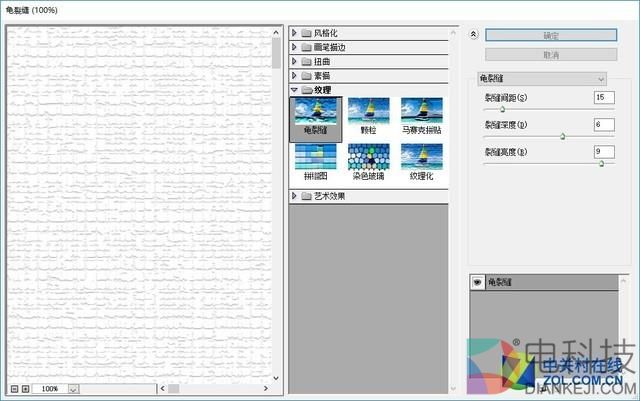640x401 pixels.
Task: Expand the 素描 filter folder
Action: 294,76
